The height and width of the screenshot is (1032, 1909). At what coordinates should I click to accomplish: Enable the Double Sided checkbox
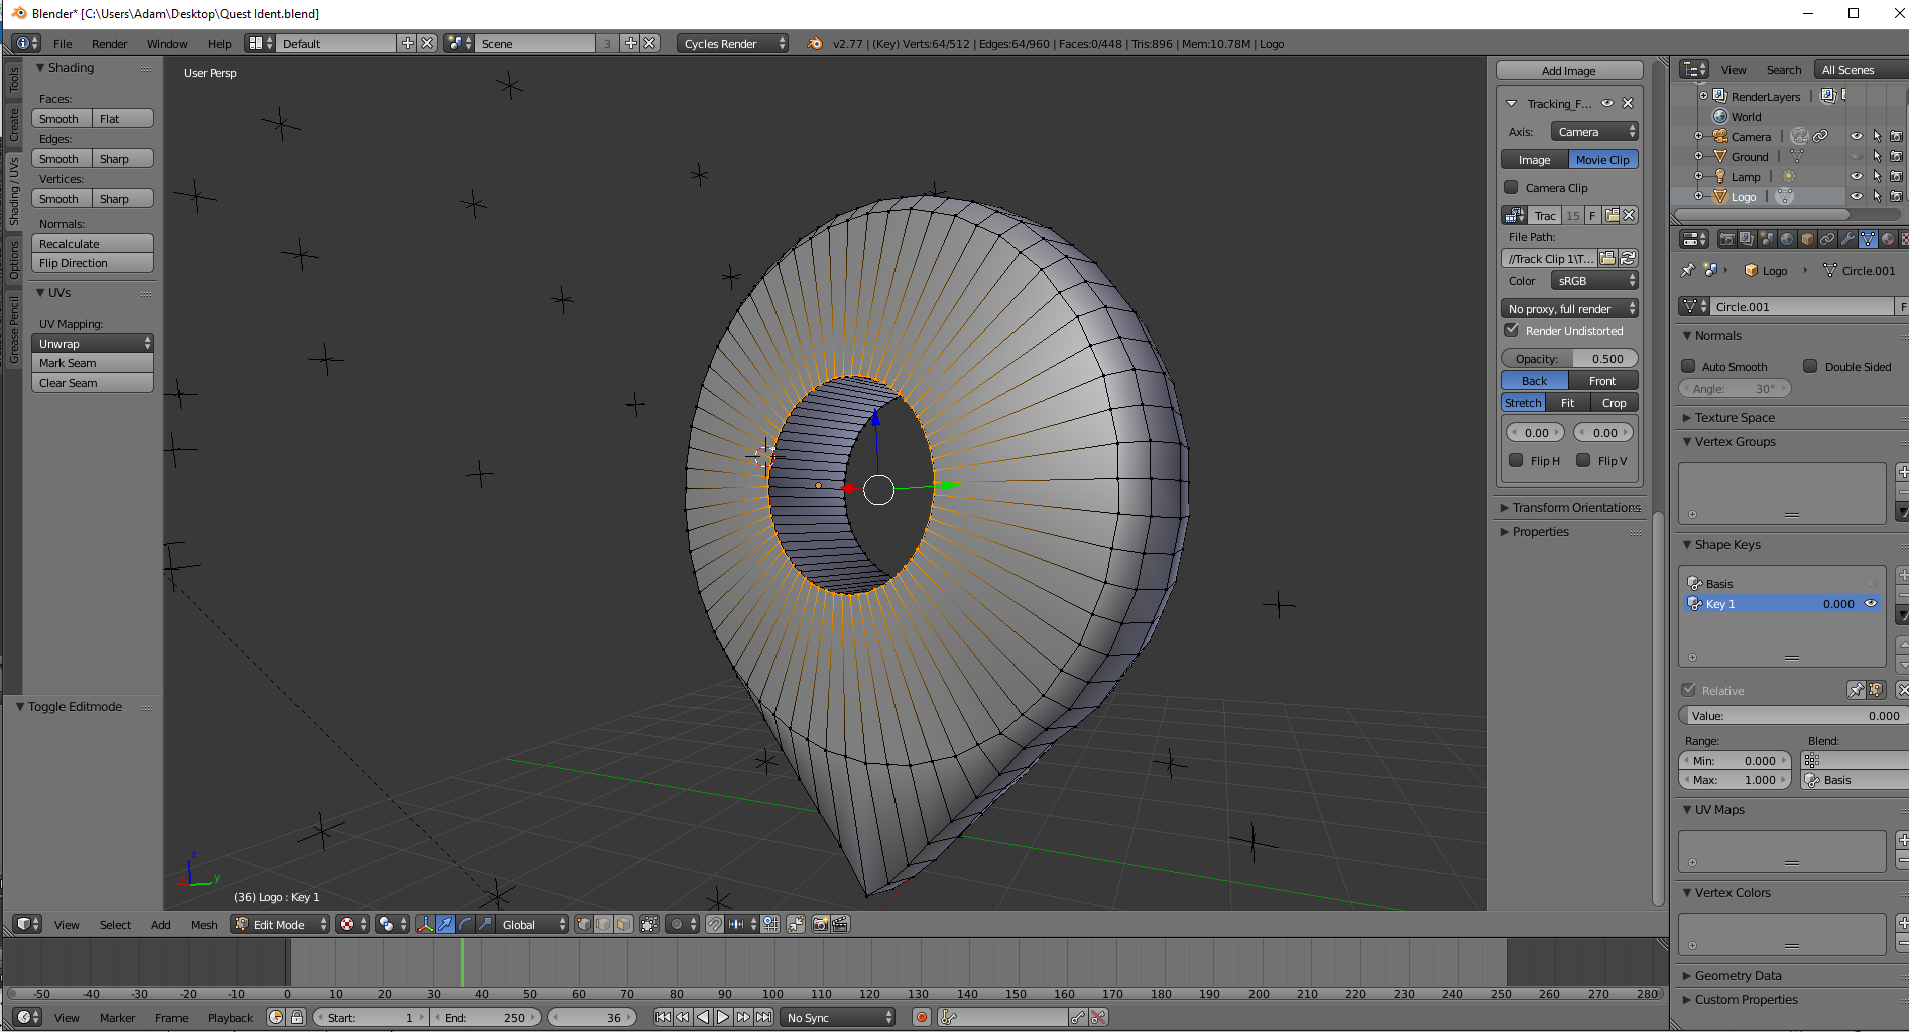1810,366
